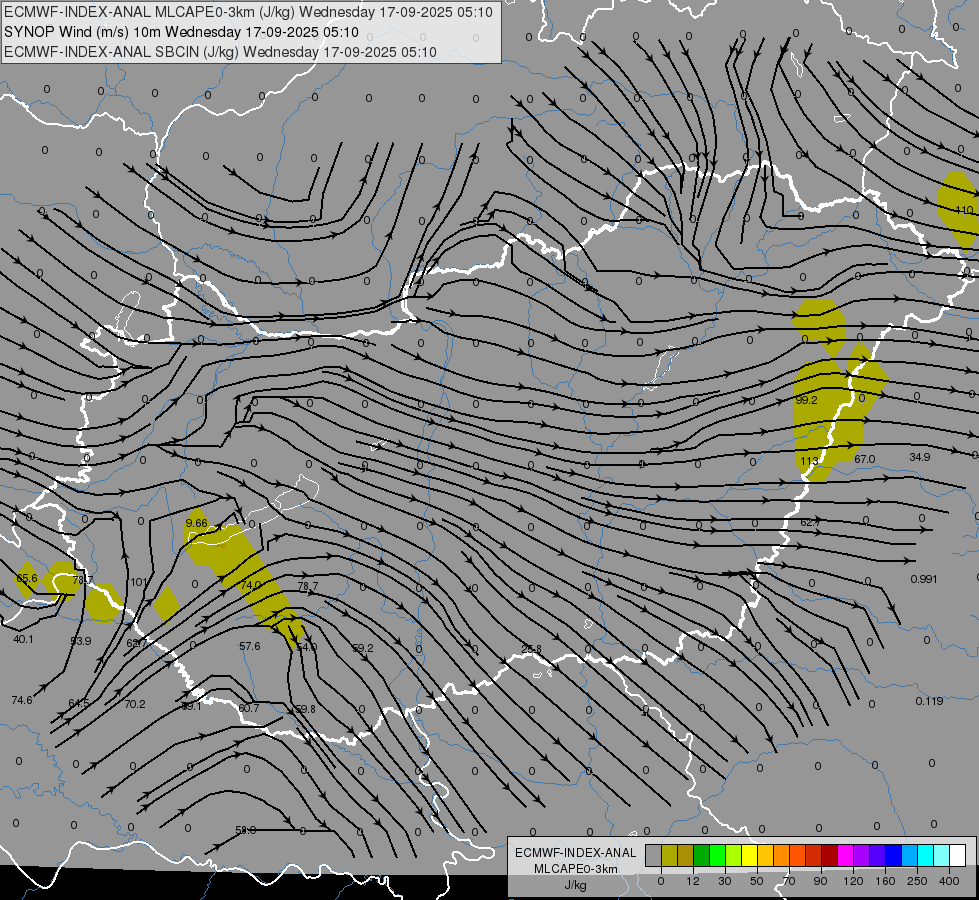Choose the bright cyan legend swatch
The width and height of the screenshot is (979, 900).
925,855
